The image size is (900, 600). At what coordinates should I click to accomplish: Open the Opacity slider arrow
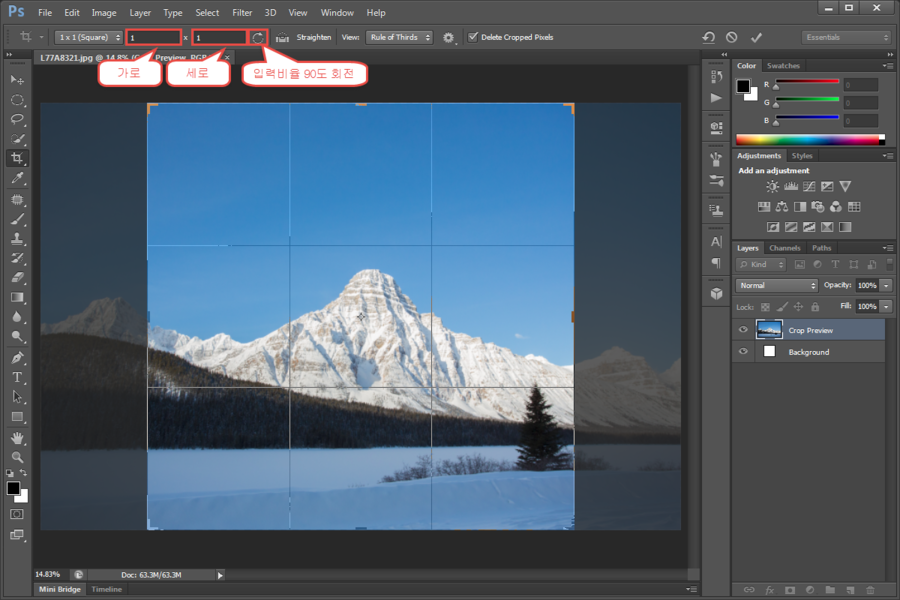pyautogui.click(x=886, y=285)
